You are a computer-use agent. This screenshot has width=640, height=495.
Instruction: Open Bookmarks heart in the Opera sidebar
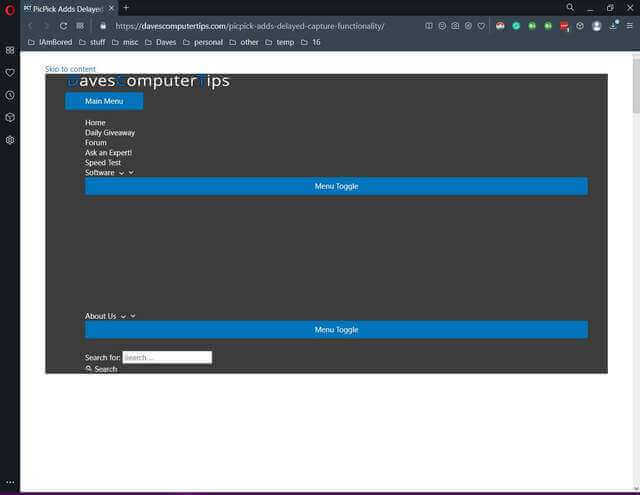pyautogui.click(x=10, y=73)
